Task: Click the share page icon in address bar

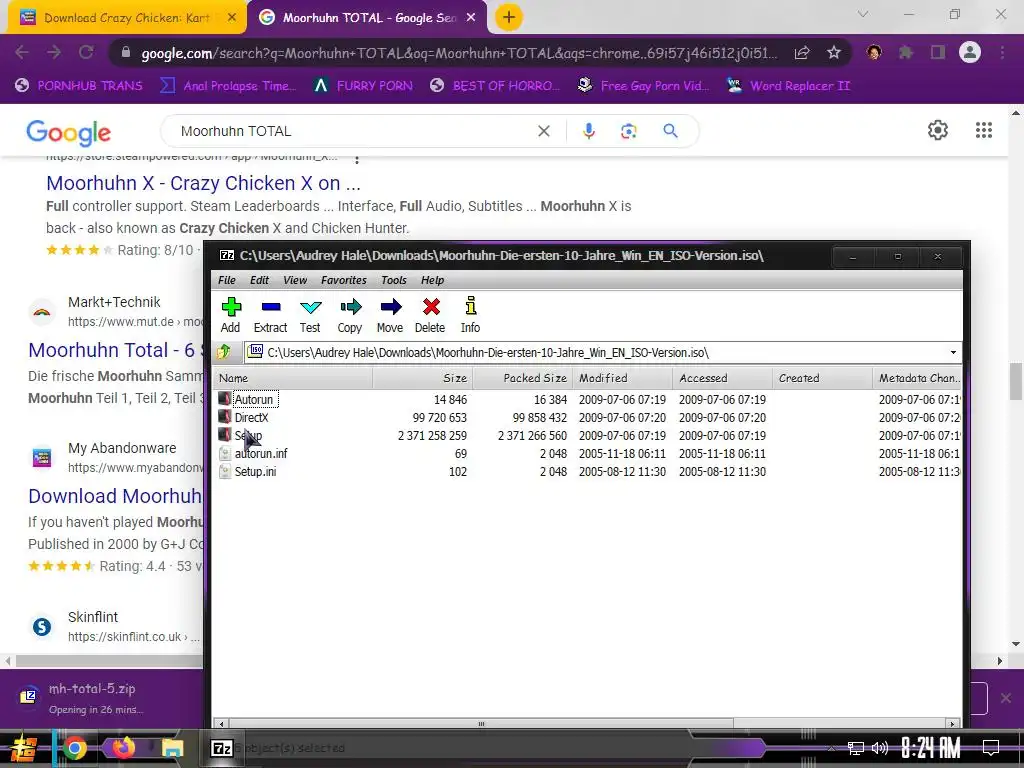Action: click(802, 53)
